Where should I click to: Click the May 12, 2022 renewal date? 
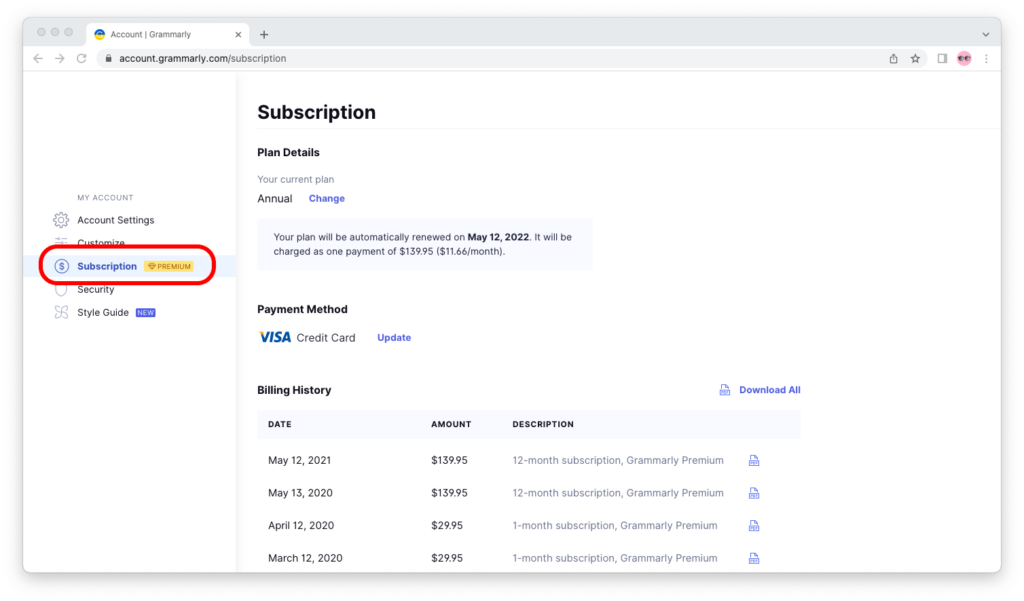(x=498, y=237)
